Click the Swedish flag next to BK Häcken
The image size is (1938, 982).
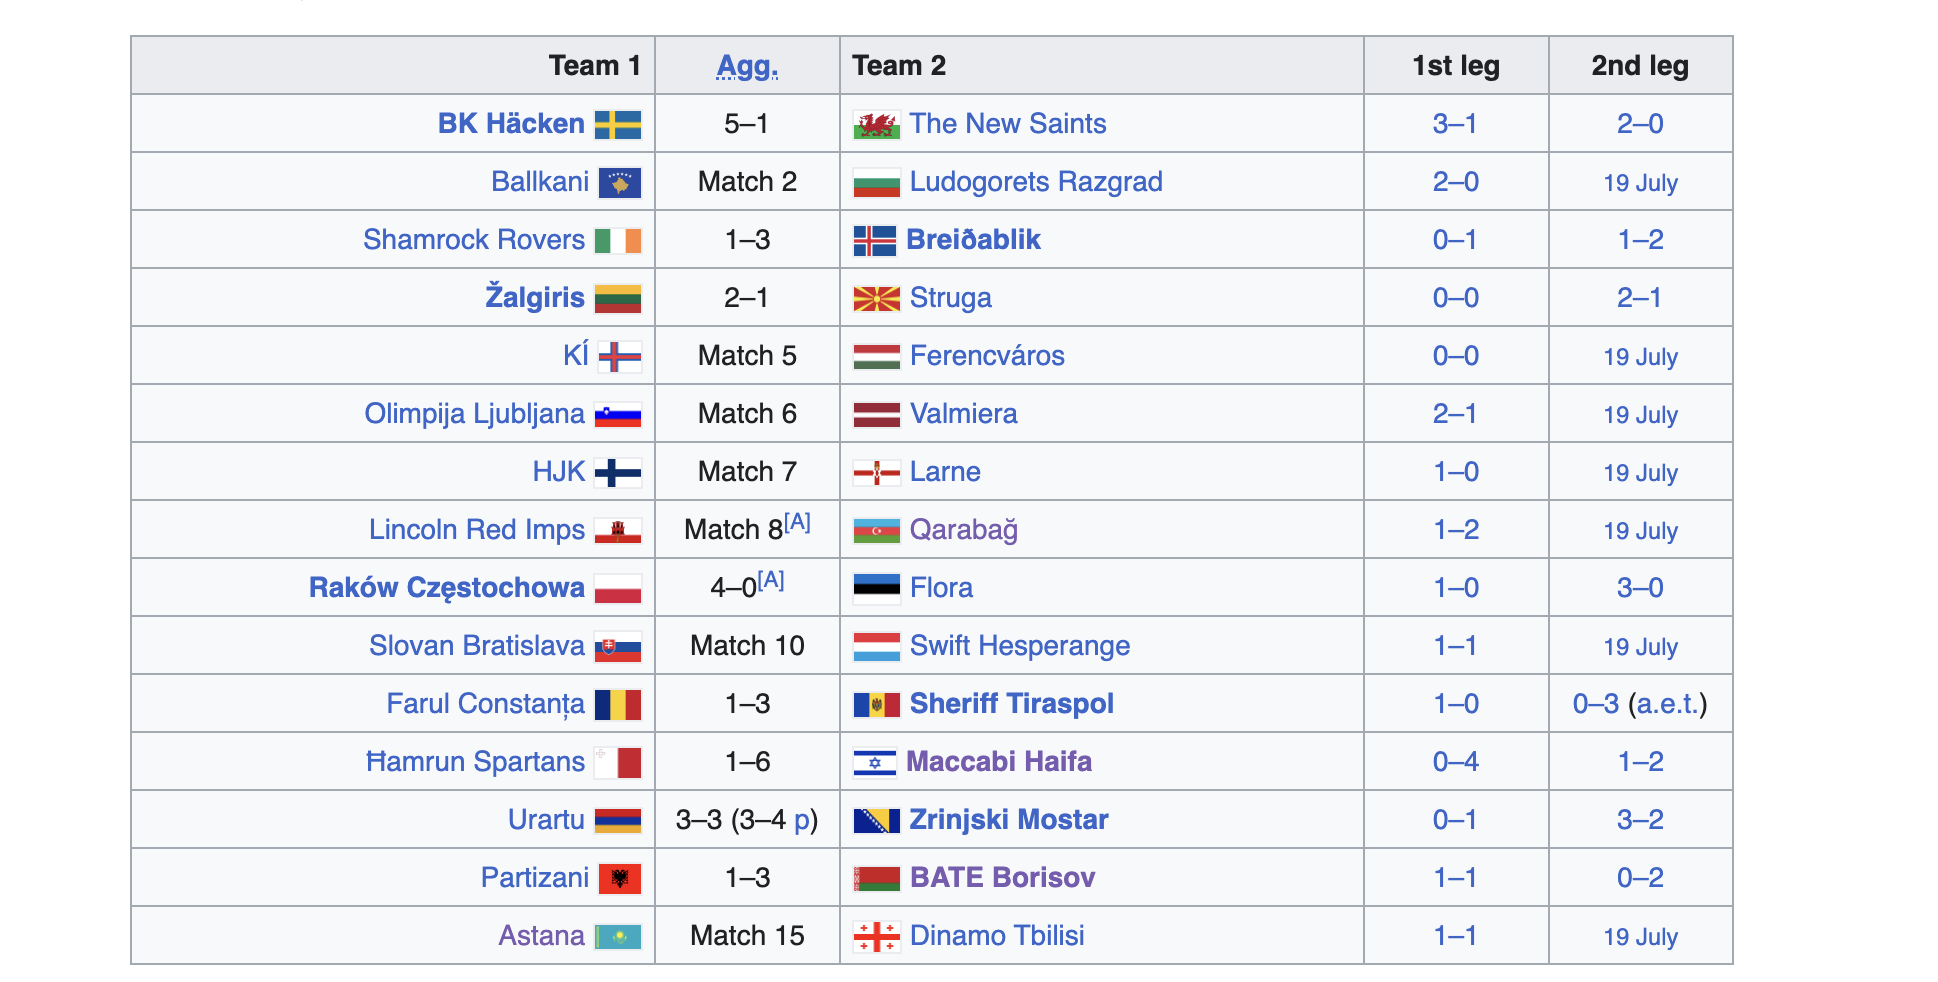[617, 125]
